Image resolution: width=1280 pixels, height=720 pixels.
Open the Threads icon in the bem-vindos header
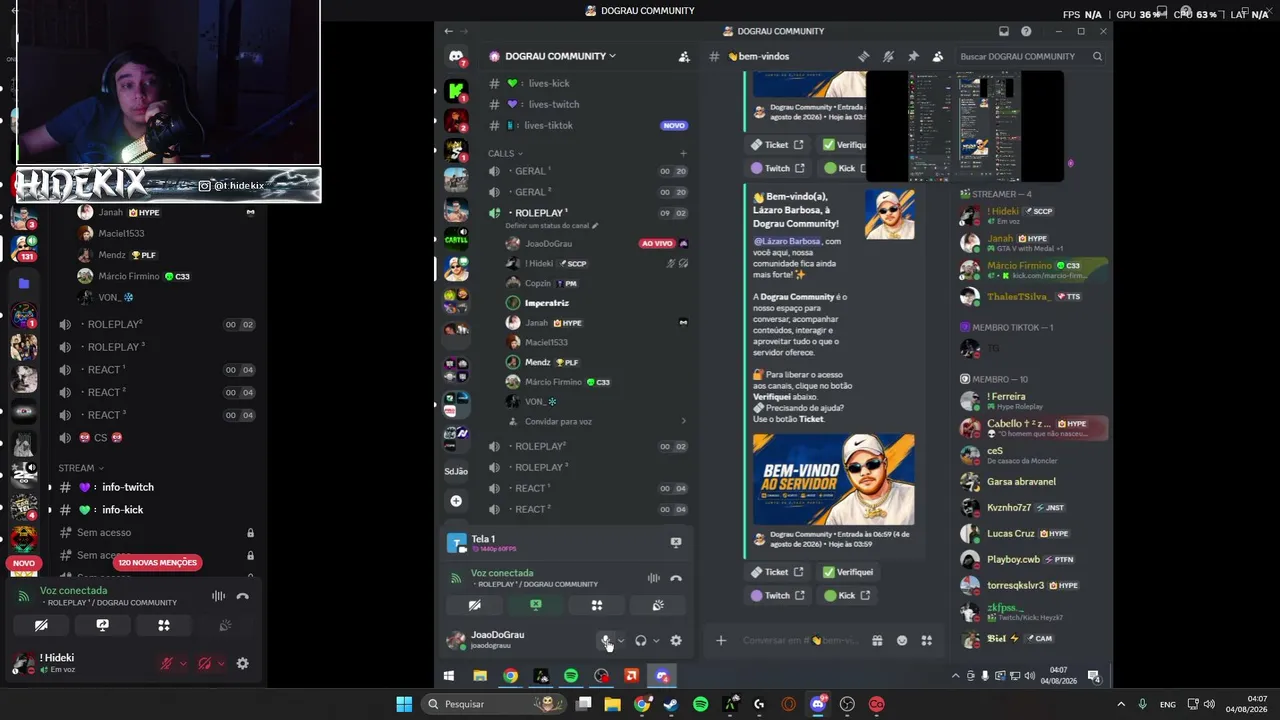[864, 57]
